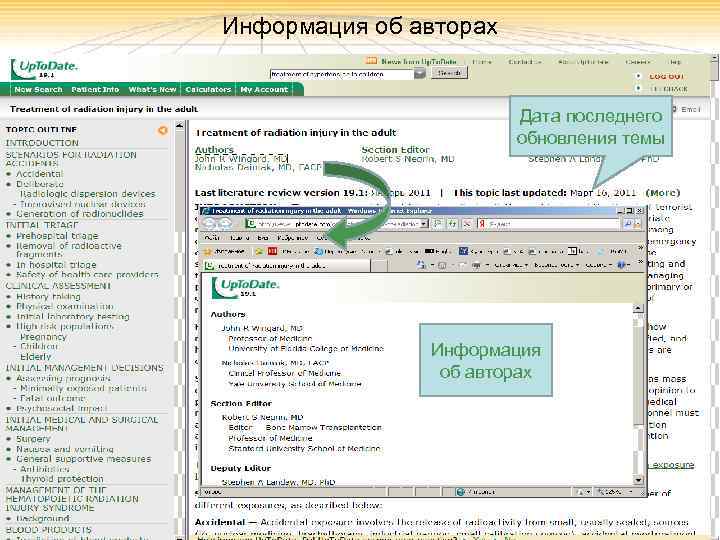Go to INTRODUCTION in topic outline
The image size is (720, 540).
42,143
